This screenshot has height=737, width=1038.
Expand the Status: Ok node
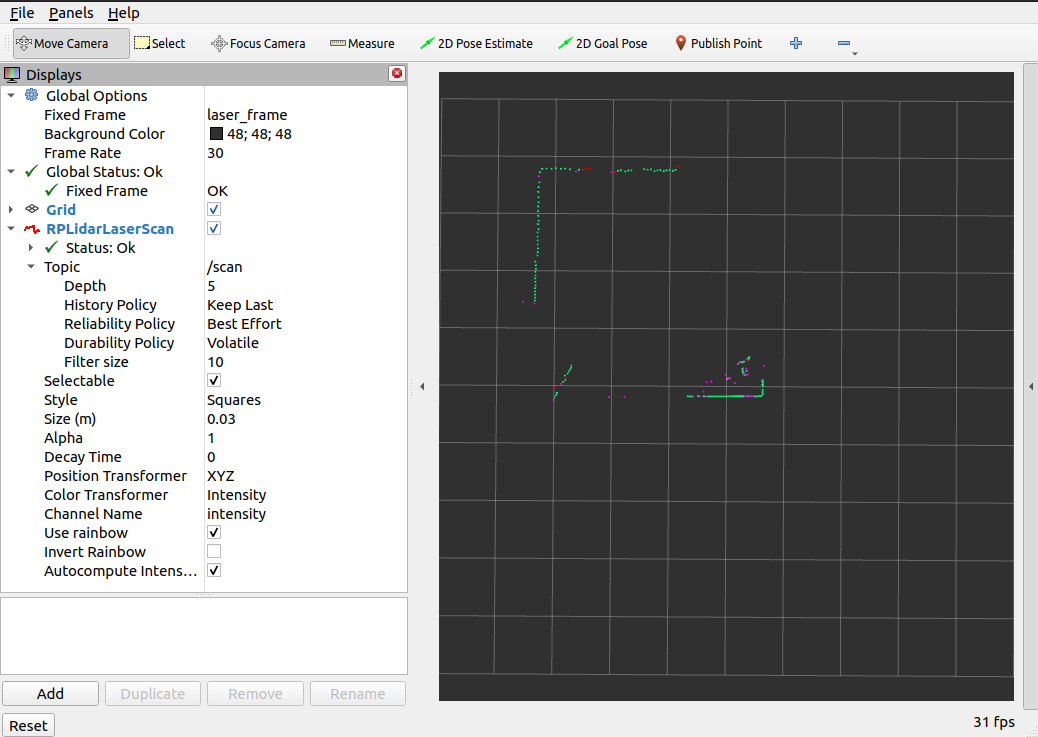pos(31,248)
